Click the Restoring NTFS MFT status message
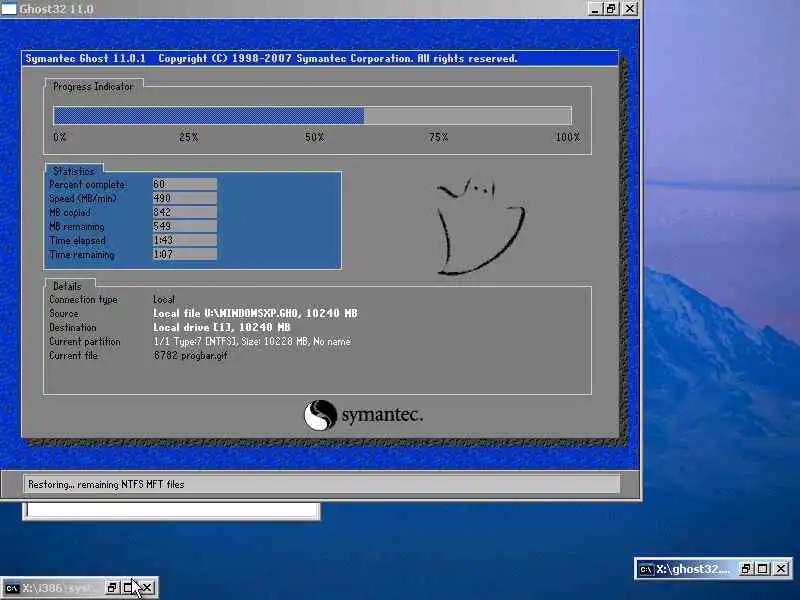Screen dimensions: 800x600 point(106,484)
